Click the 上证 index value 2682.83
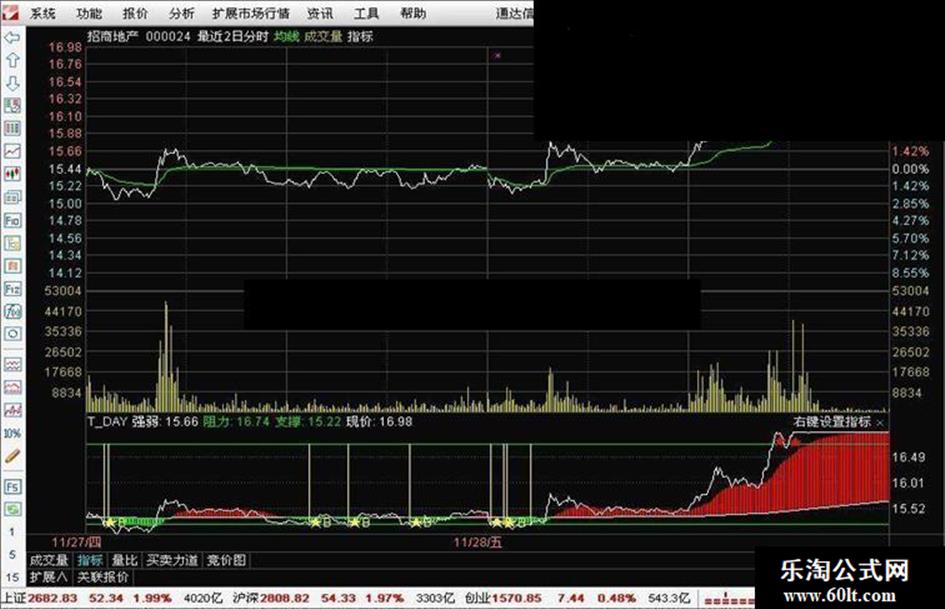Image resolution: width=945 pixels, height=609 pixels. tap(52, 598)
